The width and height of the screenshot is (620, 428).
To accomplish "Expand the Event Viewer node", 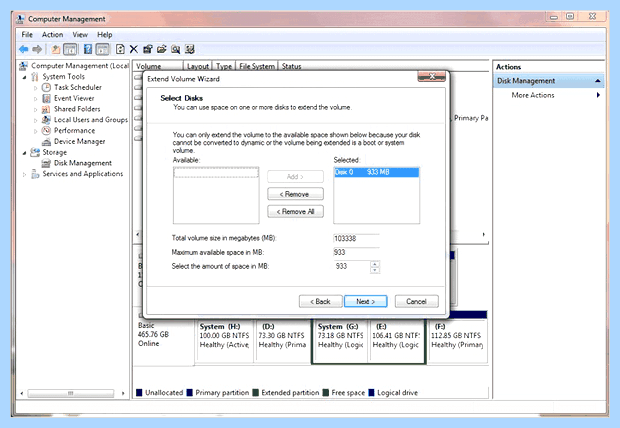I will (36, 98).
